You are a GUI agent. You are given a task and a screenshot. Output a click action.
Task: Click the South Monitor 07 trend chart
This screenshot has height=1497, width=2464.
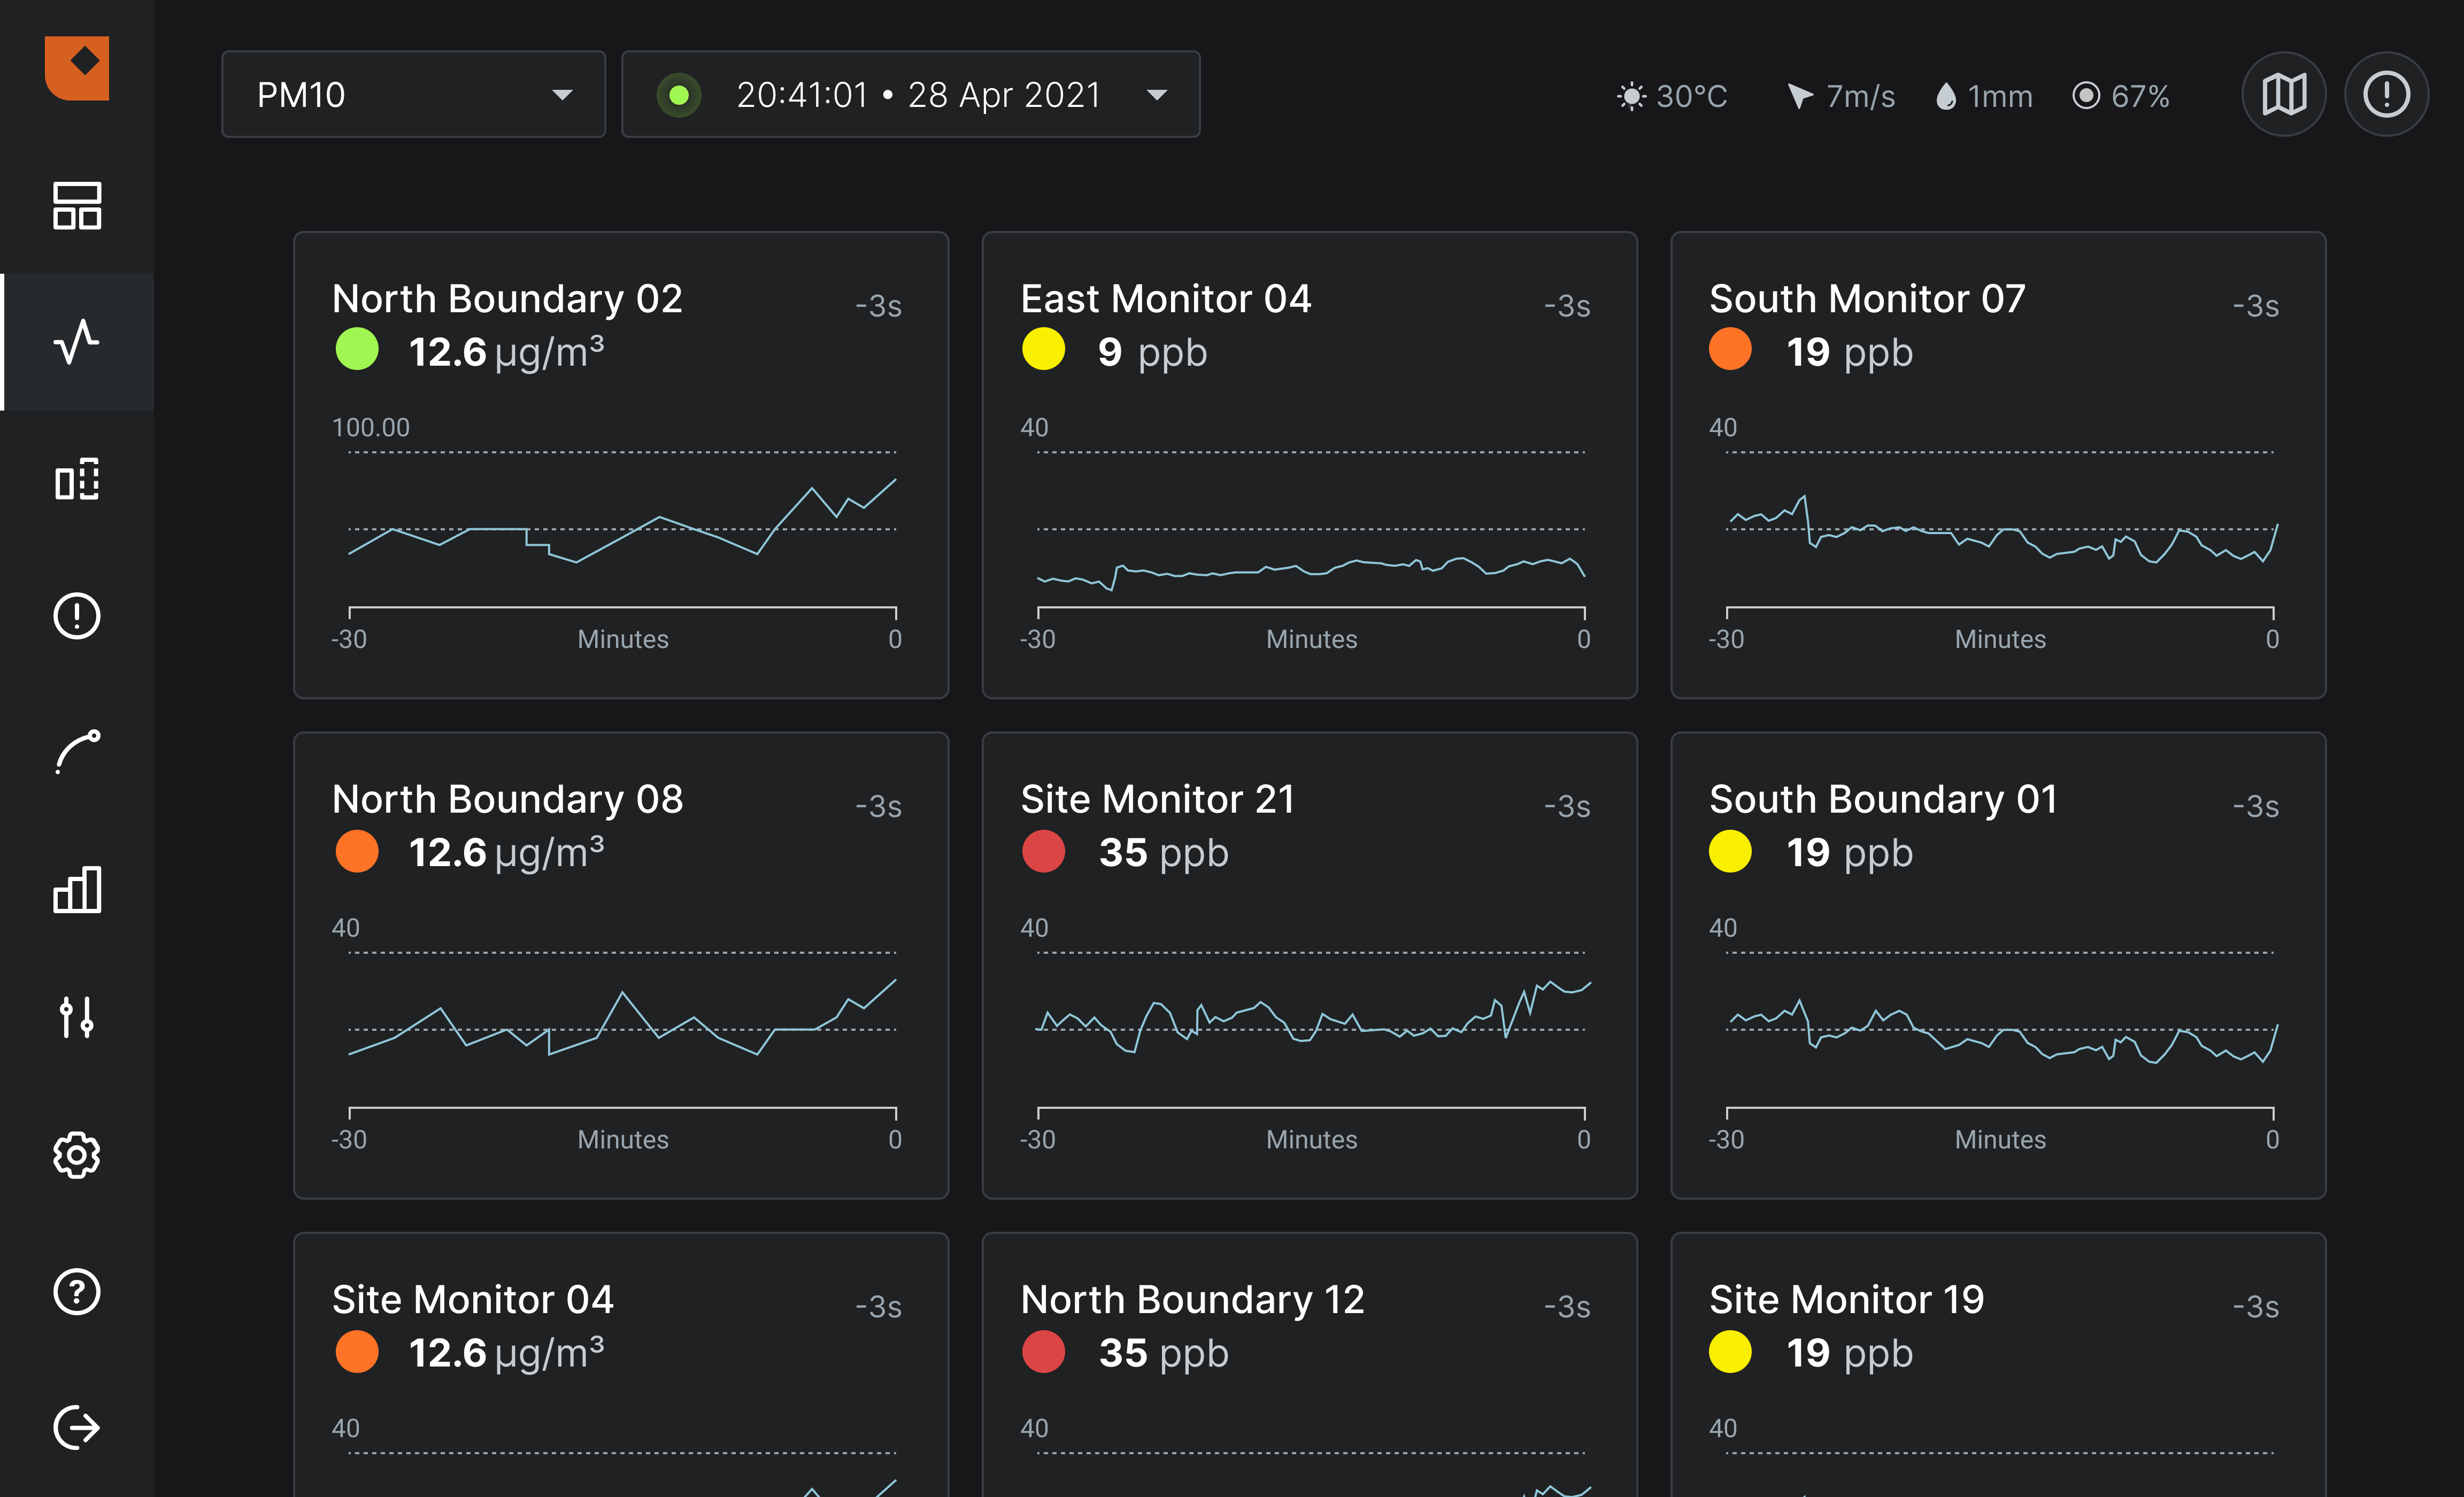(x=2000, y=530)
